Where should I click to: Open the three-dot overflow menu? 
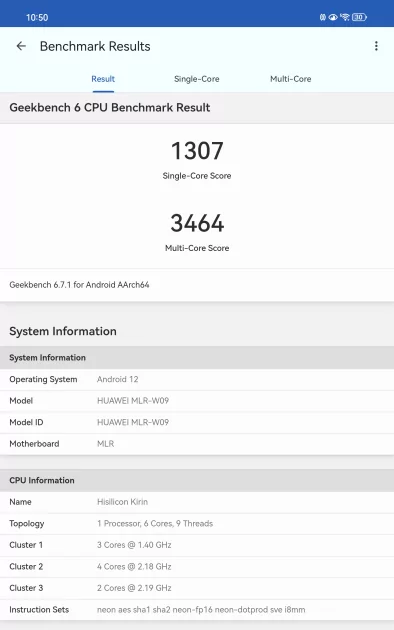pyautogui.click(x=376, y=46)
